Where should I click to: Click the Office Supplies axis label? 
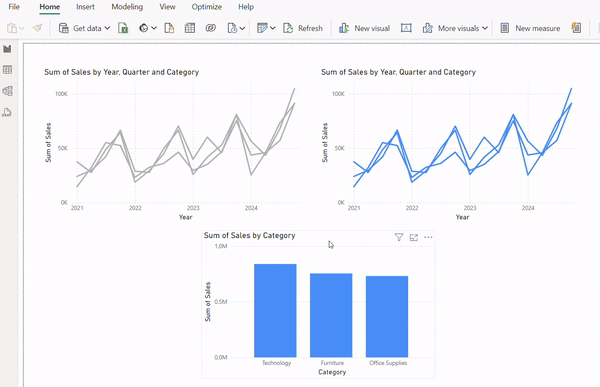[x=388, y=363]
